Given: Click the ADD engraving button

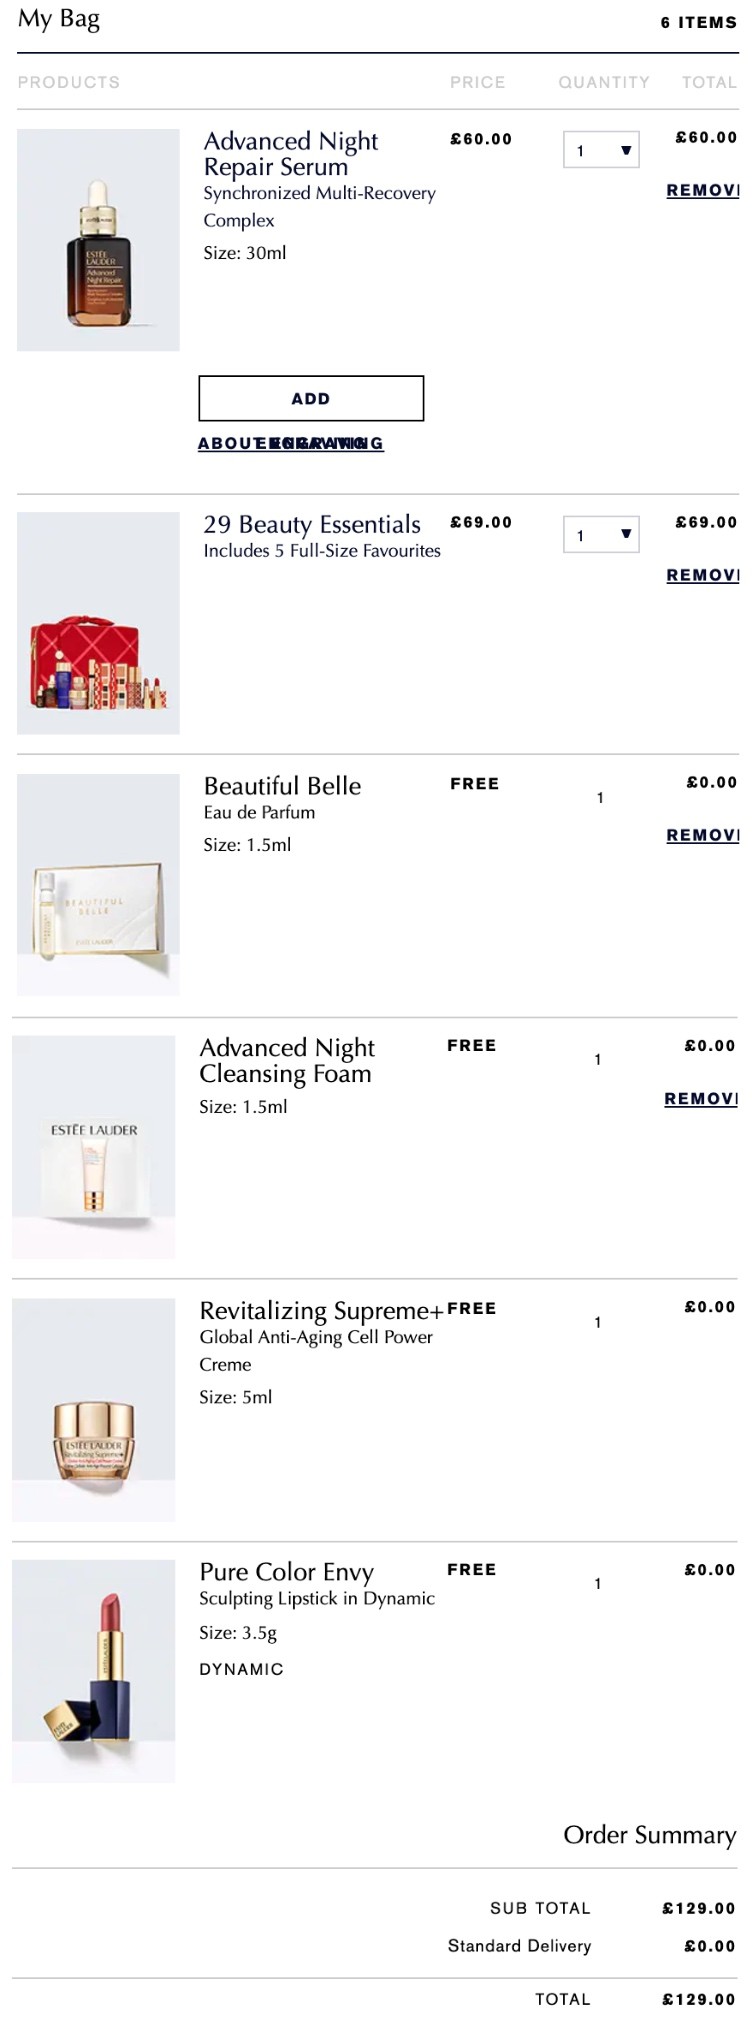Looking at the screenshot, I should [311, 398].
